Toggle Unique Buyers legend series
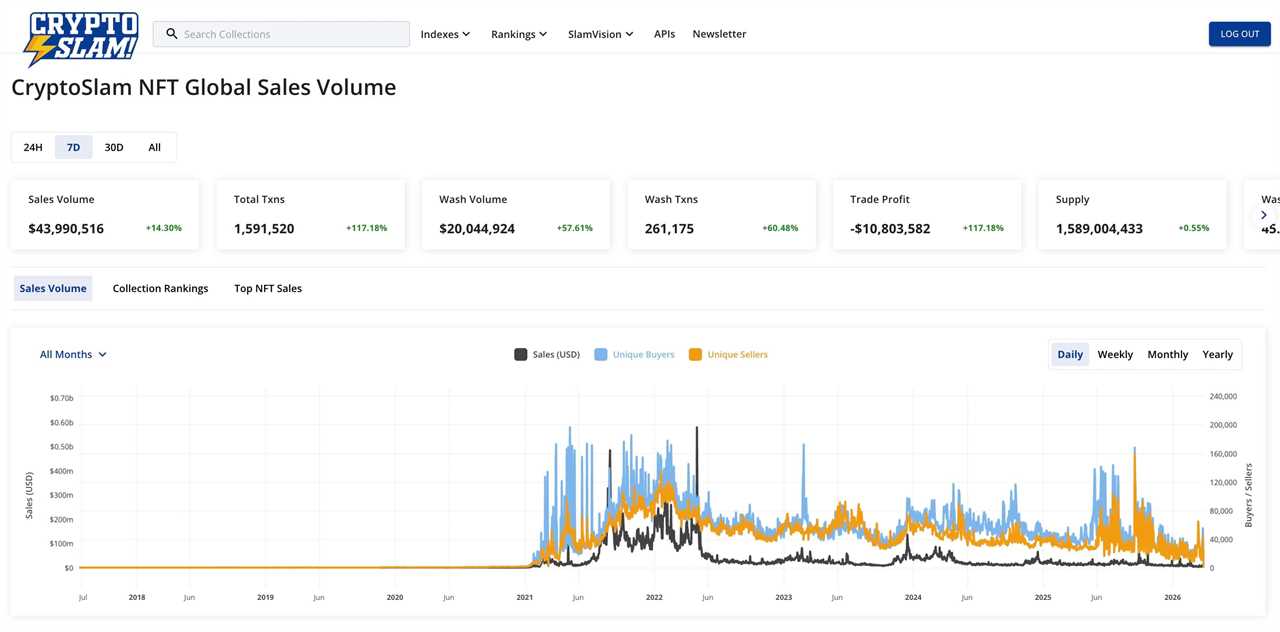 634,354
